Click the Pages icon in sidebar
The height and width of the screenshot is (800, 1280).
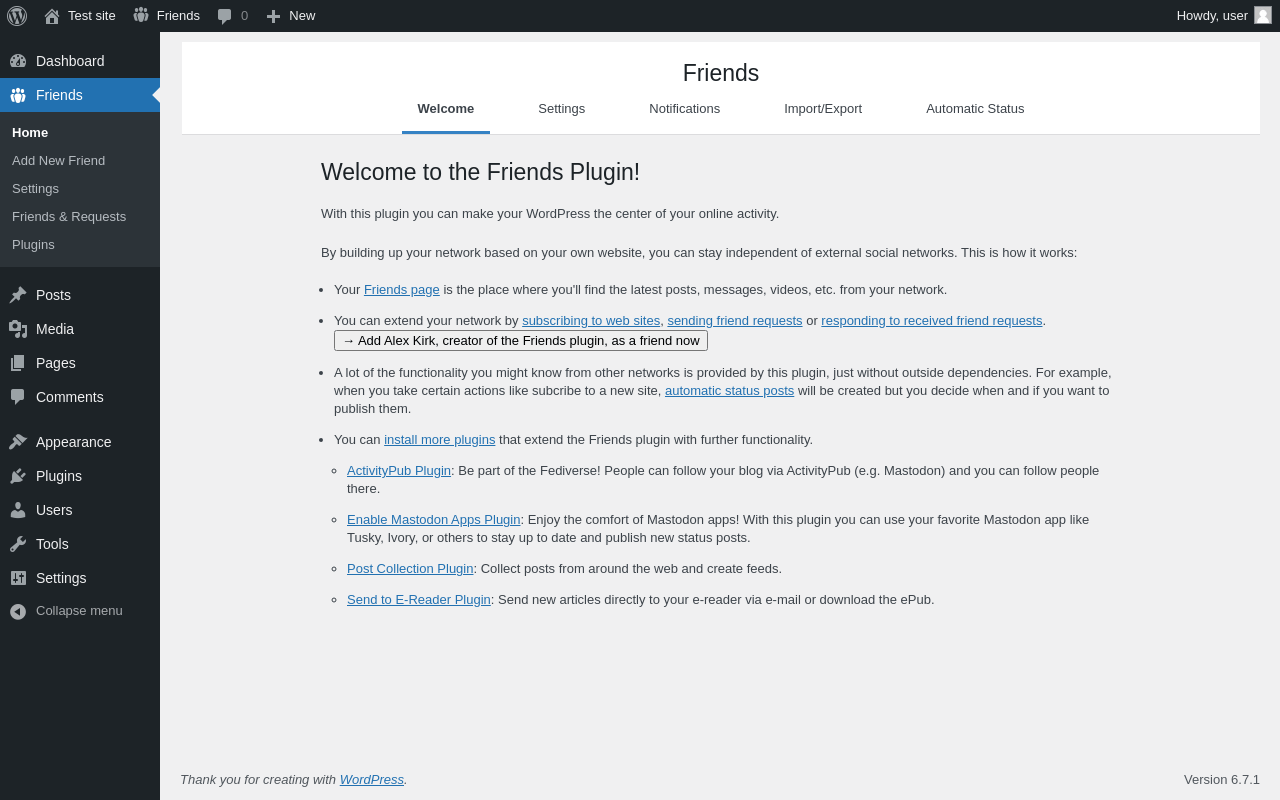18,363
